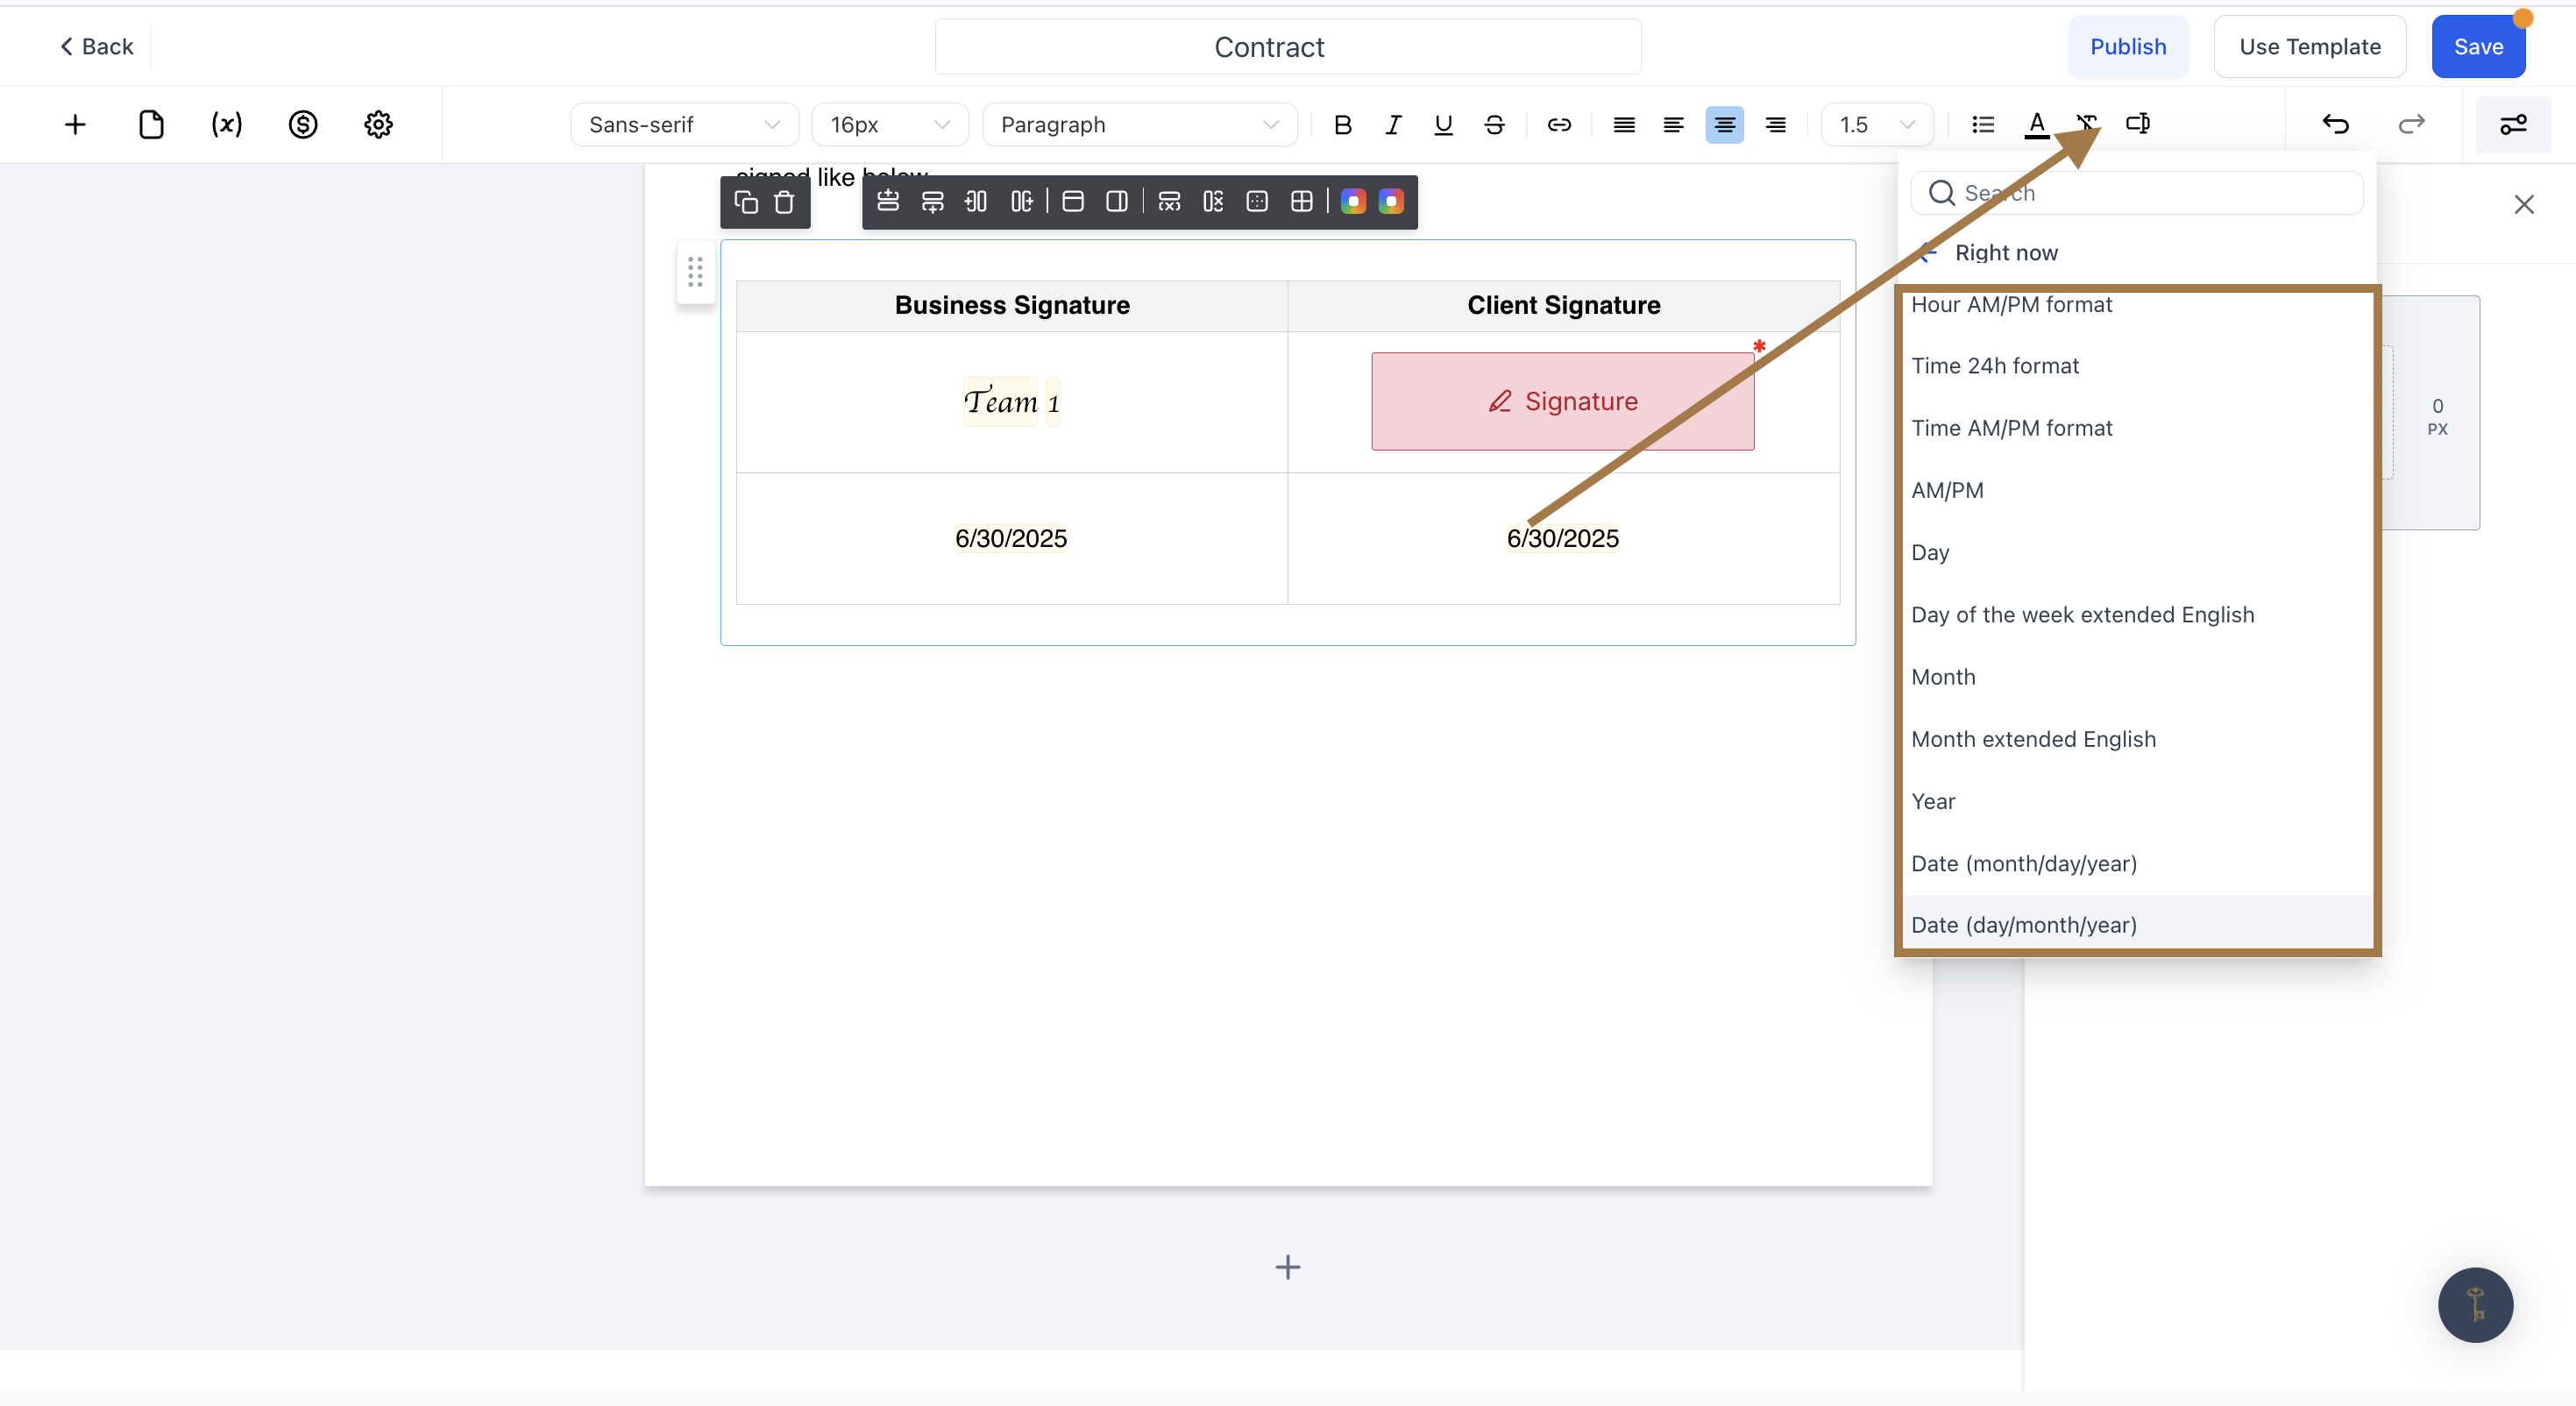Delete the table block with trash icon
Image resolution: width=2576 pixels, height=1406 pixels.
click(x=784, y=202)
